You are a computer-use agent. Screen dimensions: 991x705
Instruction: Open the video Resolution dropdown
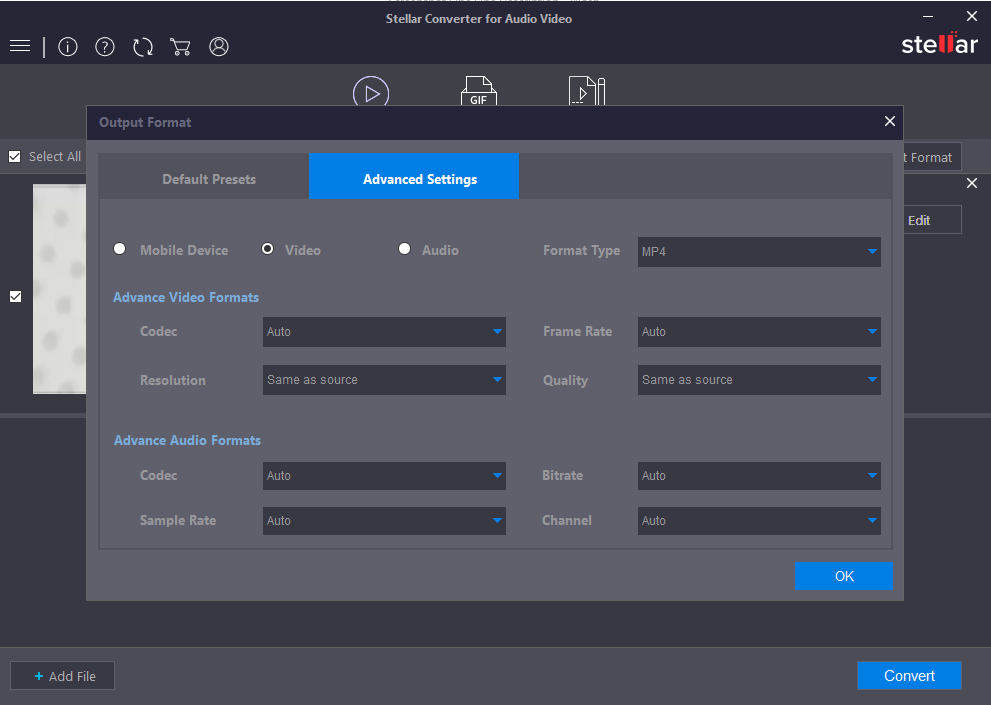point(384,380)
